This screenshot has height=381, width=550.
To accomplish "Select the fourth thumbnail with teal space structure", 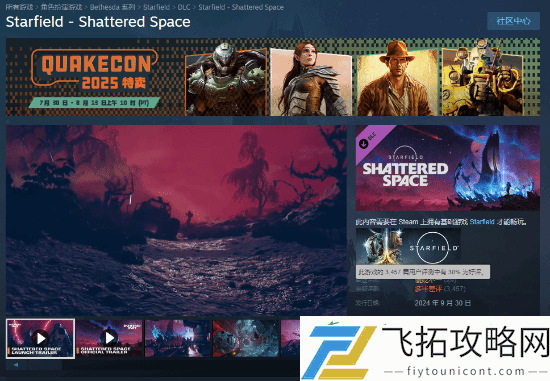I will pyautogui.click(x=246, y=338).
